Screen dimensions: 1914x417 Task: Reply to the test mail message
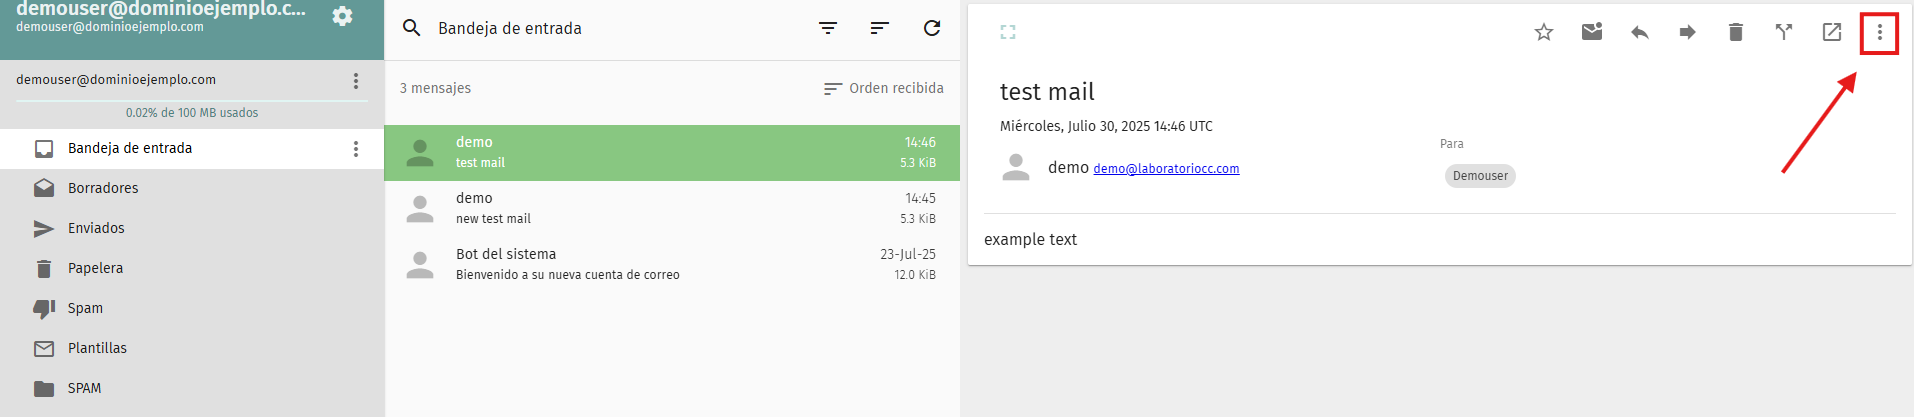coord(1639,32)
